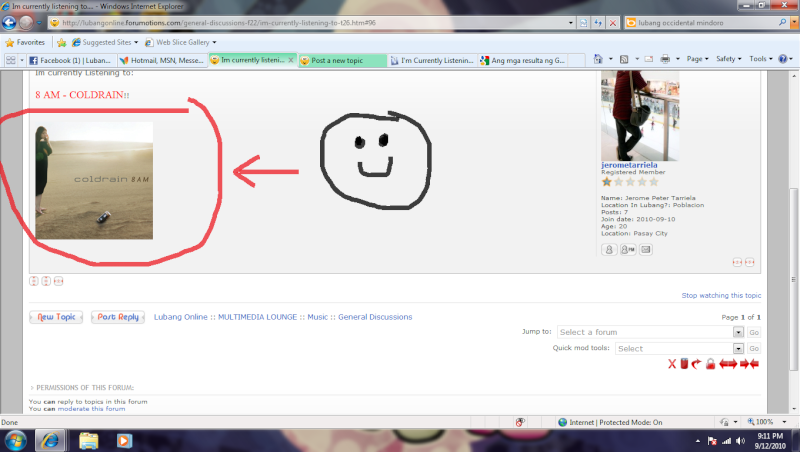Click the split topic double-arrow icon
This screenshot has width=800, height=452.
pos(728,364)
